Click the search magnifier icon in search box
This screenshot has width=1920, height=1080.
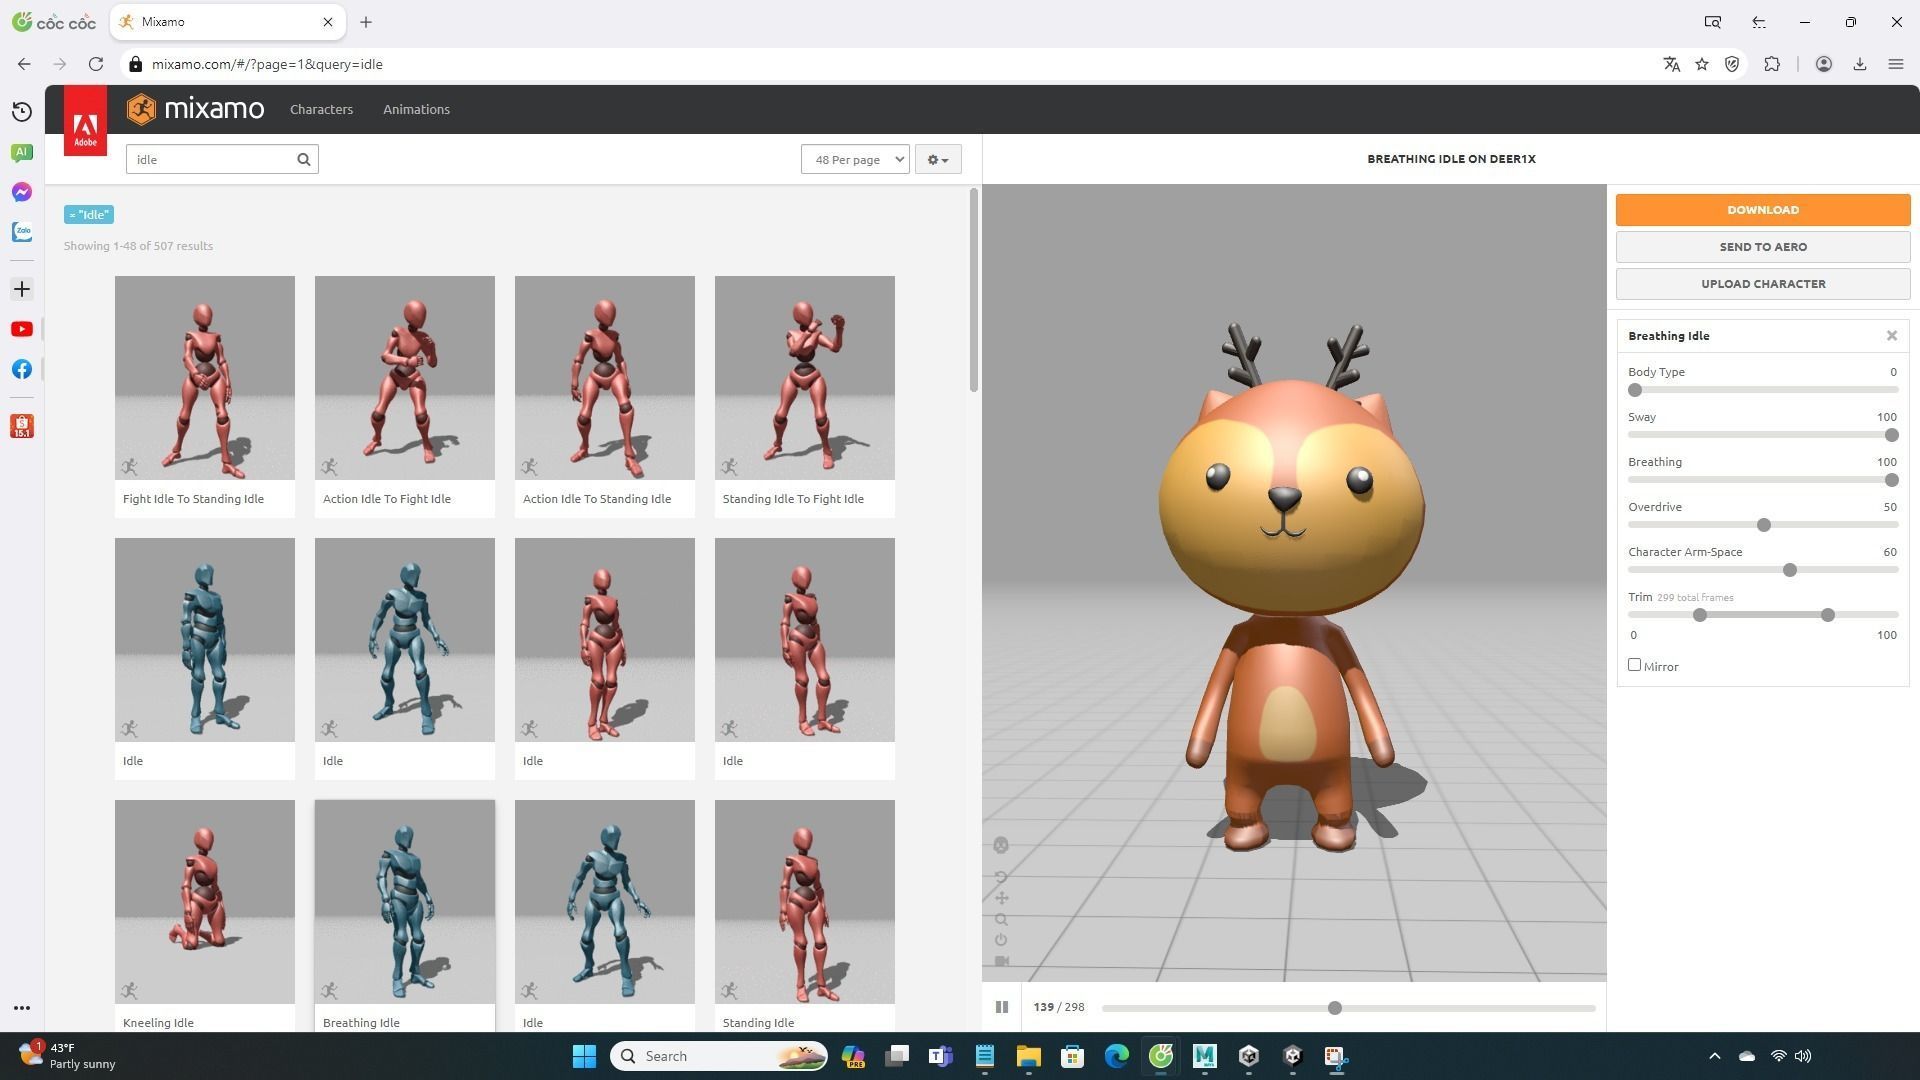tap(304, 159)
